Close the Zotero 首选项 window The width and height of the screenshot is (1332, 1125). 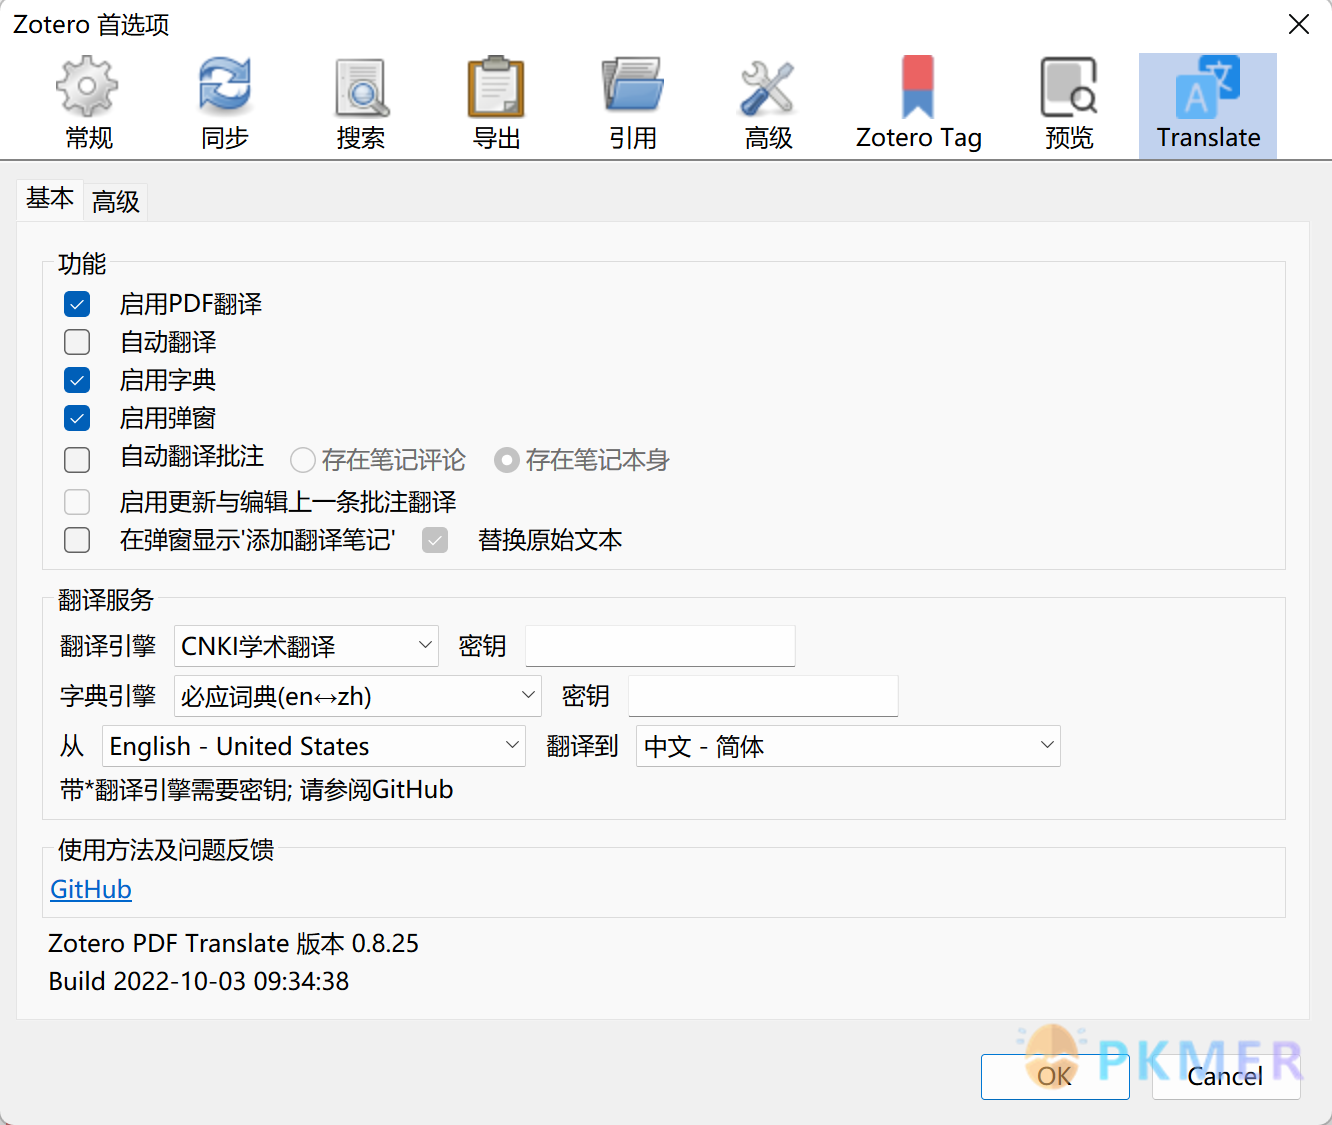pos(1299,24)
